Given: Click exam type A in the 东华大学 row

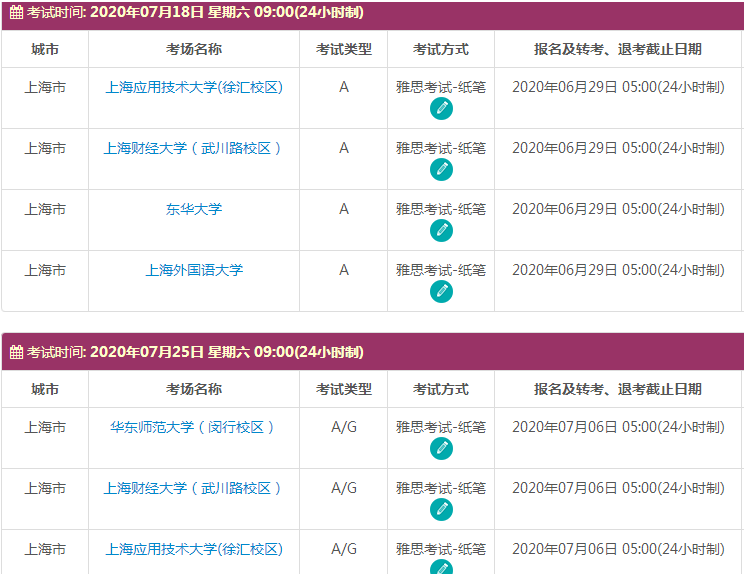Looking at the screenshot, I should tap(344, 209).
